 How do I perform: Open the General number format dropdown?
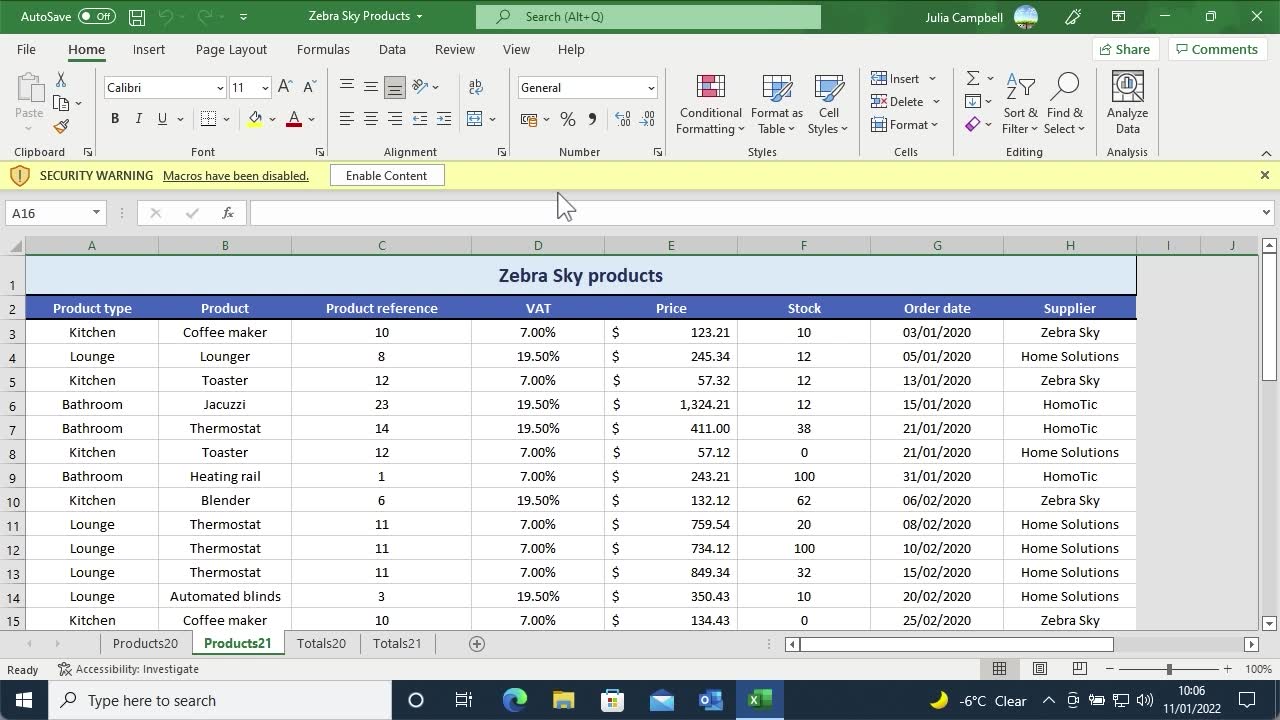[x=650, y=88]
